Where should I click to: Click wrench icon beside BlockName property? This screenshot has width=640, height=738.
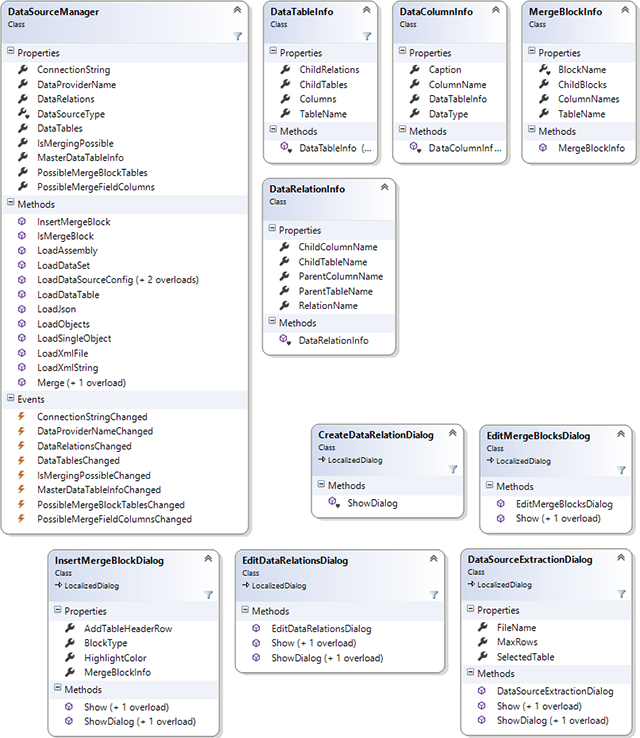point(544,70)
